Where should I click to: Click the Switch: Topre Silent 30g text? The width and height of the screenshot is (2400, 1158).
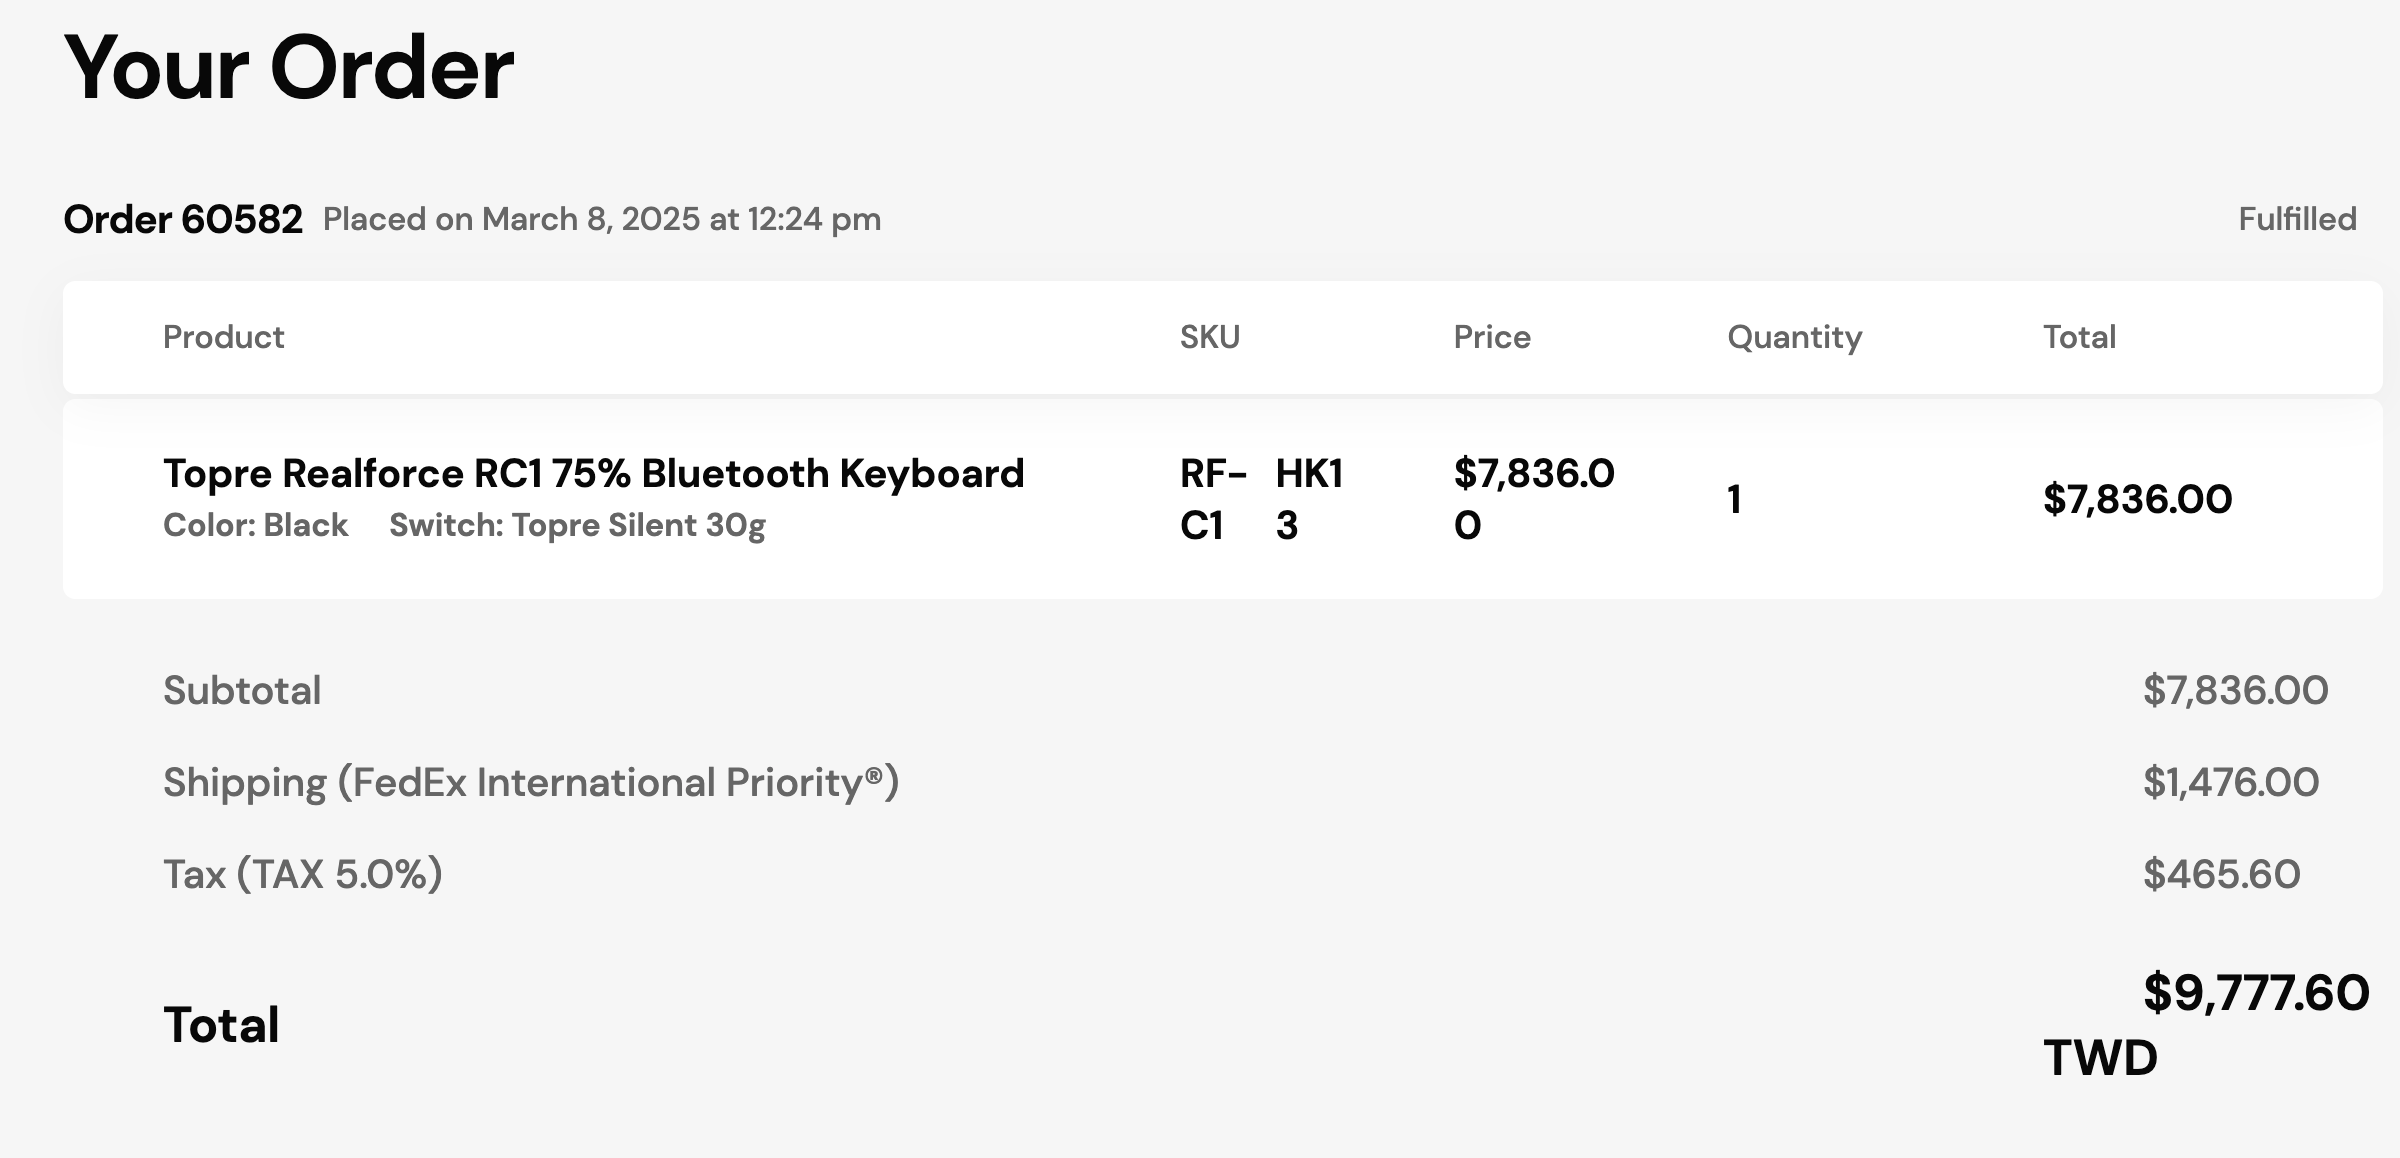577,526
